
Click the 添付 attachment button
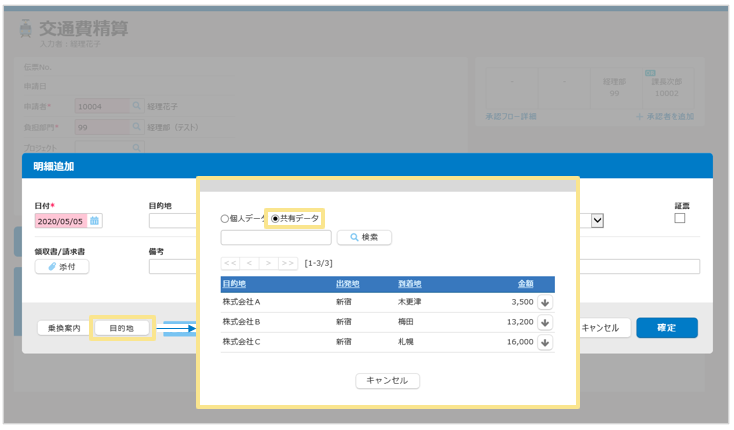pos(62,266)
